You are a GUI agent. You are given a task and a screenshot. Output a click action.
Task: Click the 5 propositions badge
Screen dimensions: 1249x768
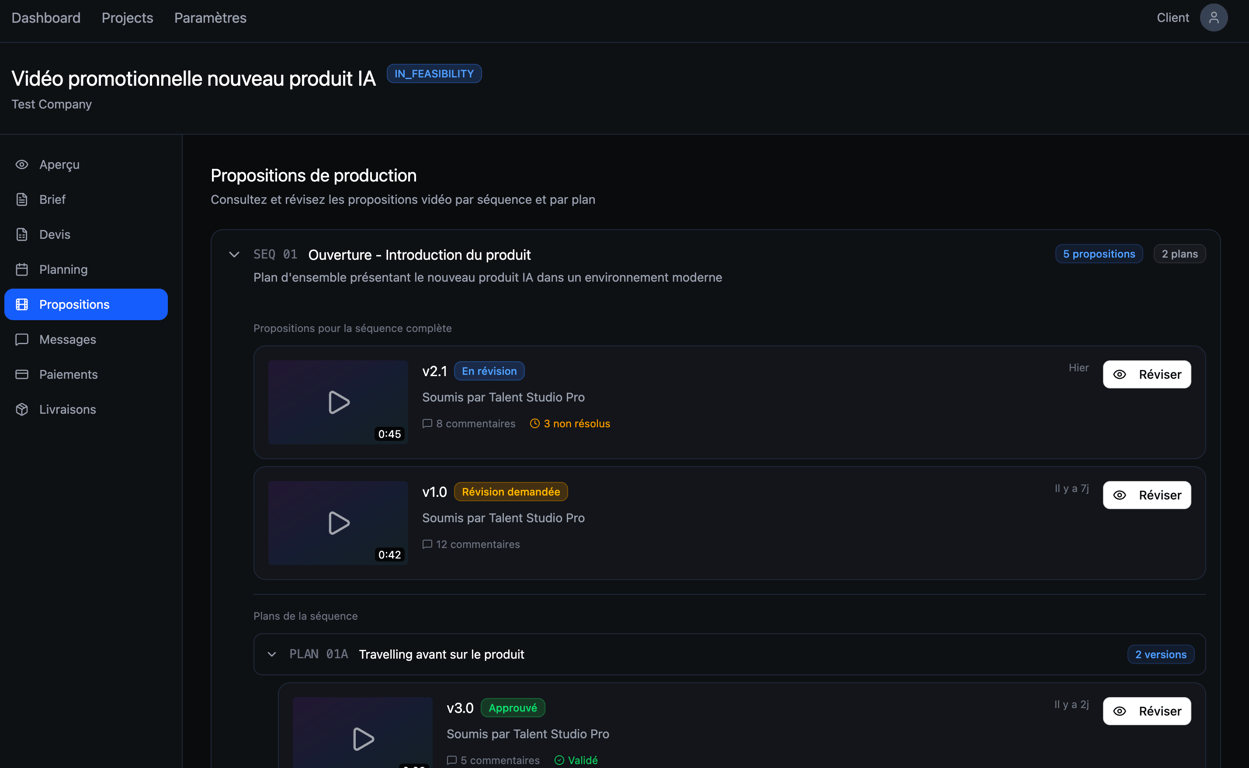[x=1099, y=254]
